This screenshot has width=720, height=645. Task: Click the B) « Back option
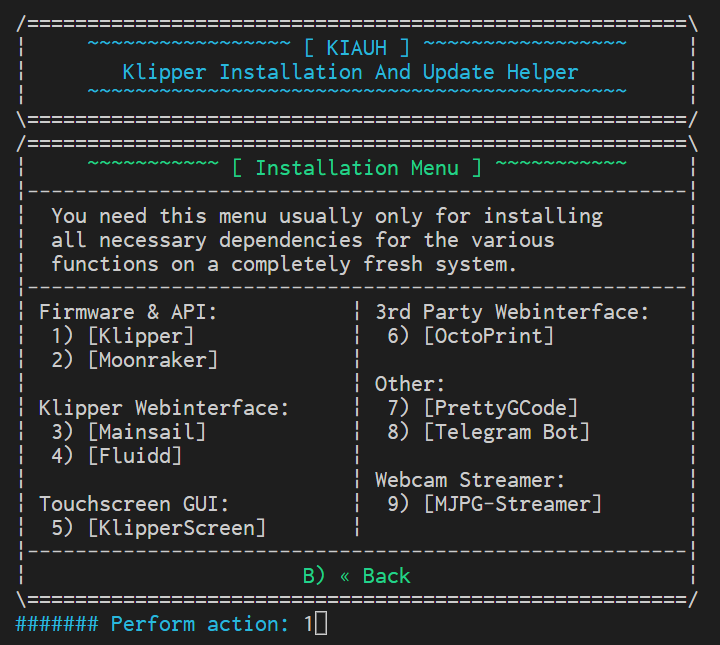tap(357, 576)
